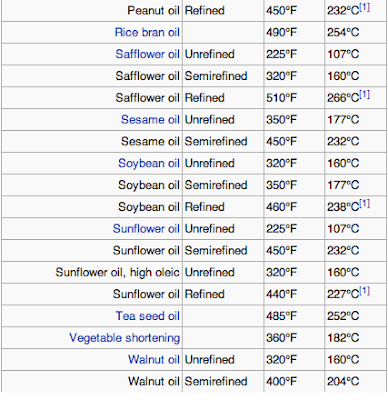Follow the blue Walnut oil link
The width and height of the screenshot is (388, 400).
tap(154, 359)
